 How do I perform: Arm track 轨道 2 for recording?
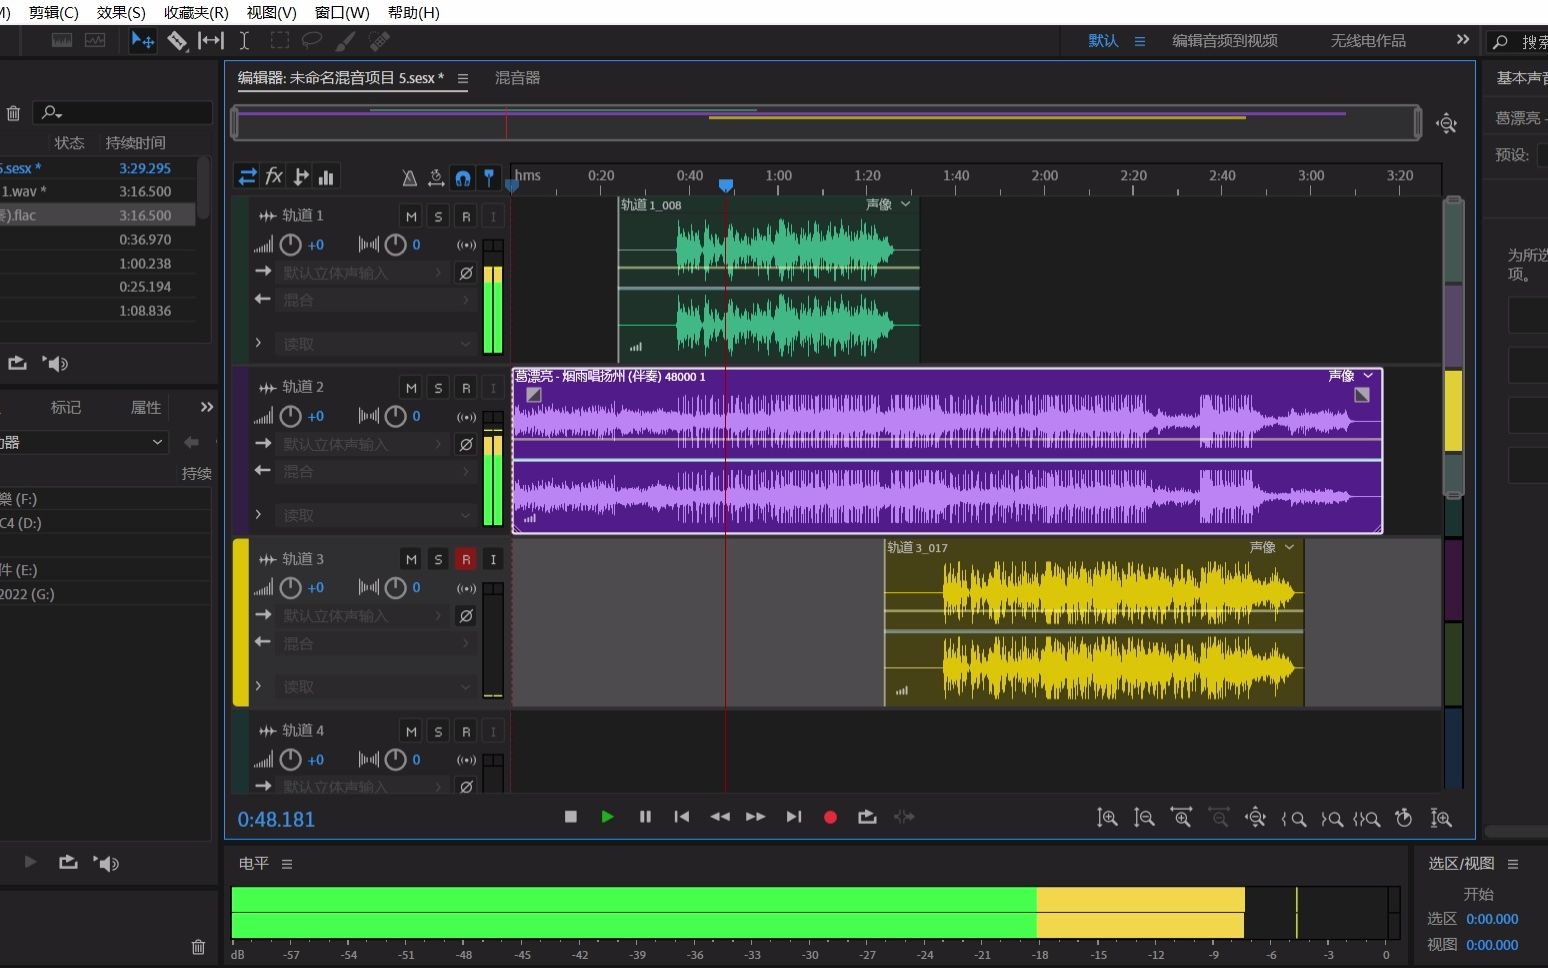pyautogui.click(x=466, y=388)
